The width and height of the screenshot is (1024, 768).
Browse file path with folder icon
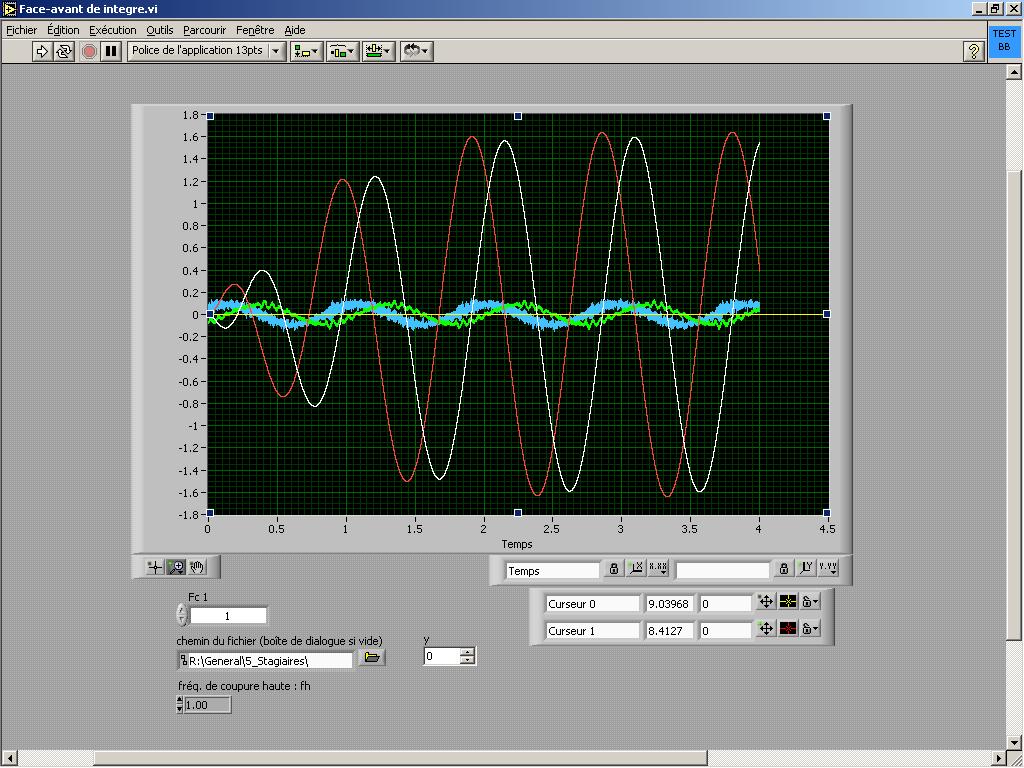click(372, 658)
